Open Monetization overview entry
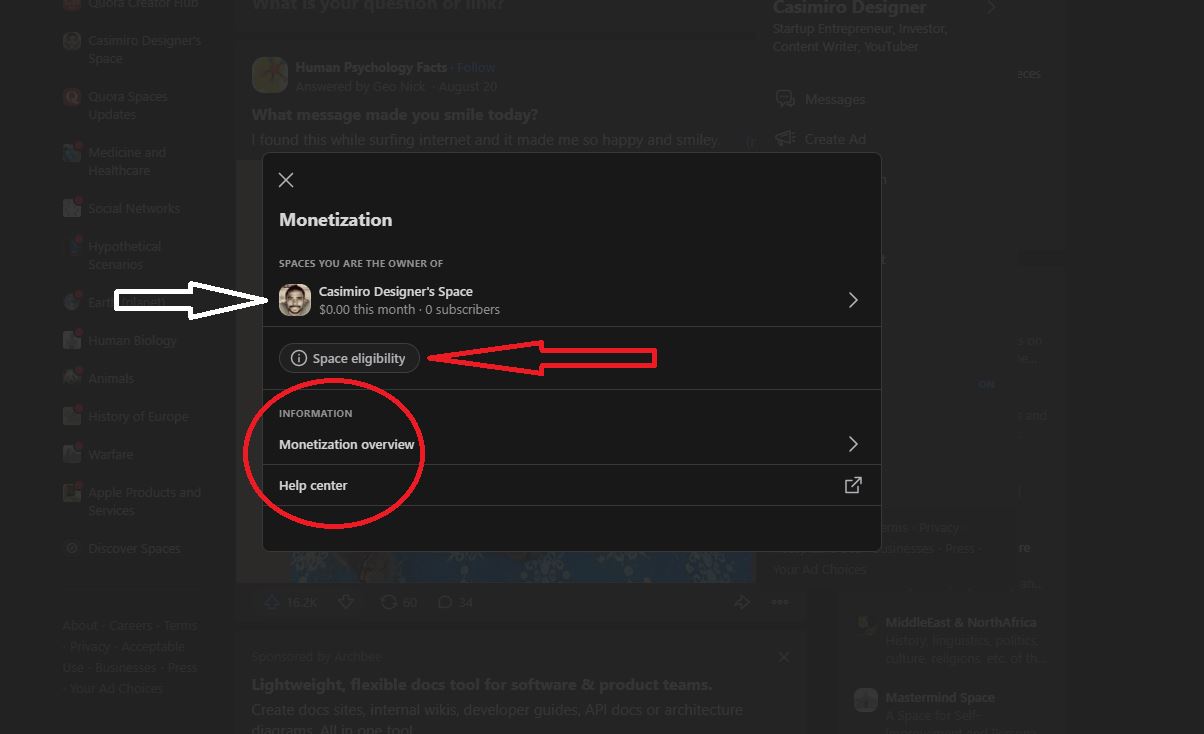Screen dimensions: 1204x734 click(571, 444)
